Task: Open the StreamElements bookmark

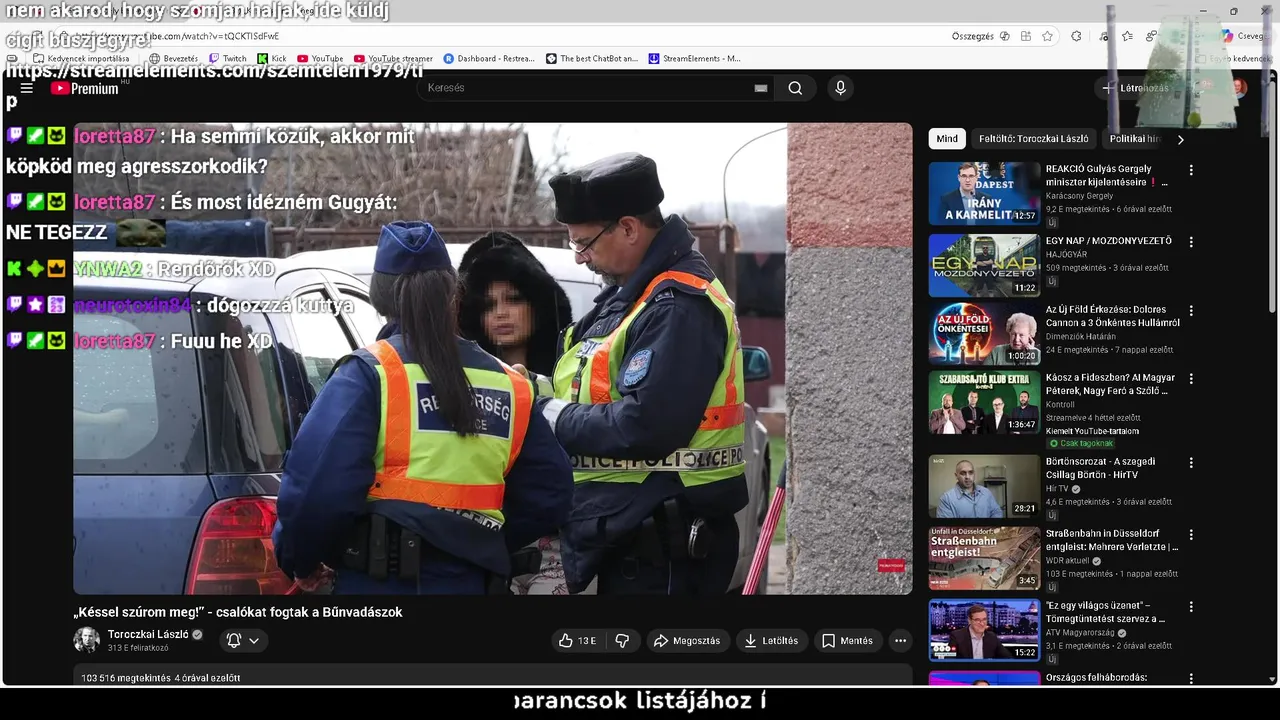Action: 695,59
